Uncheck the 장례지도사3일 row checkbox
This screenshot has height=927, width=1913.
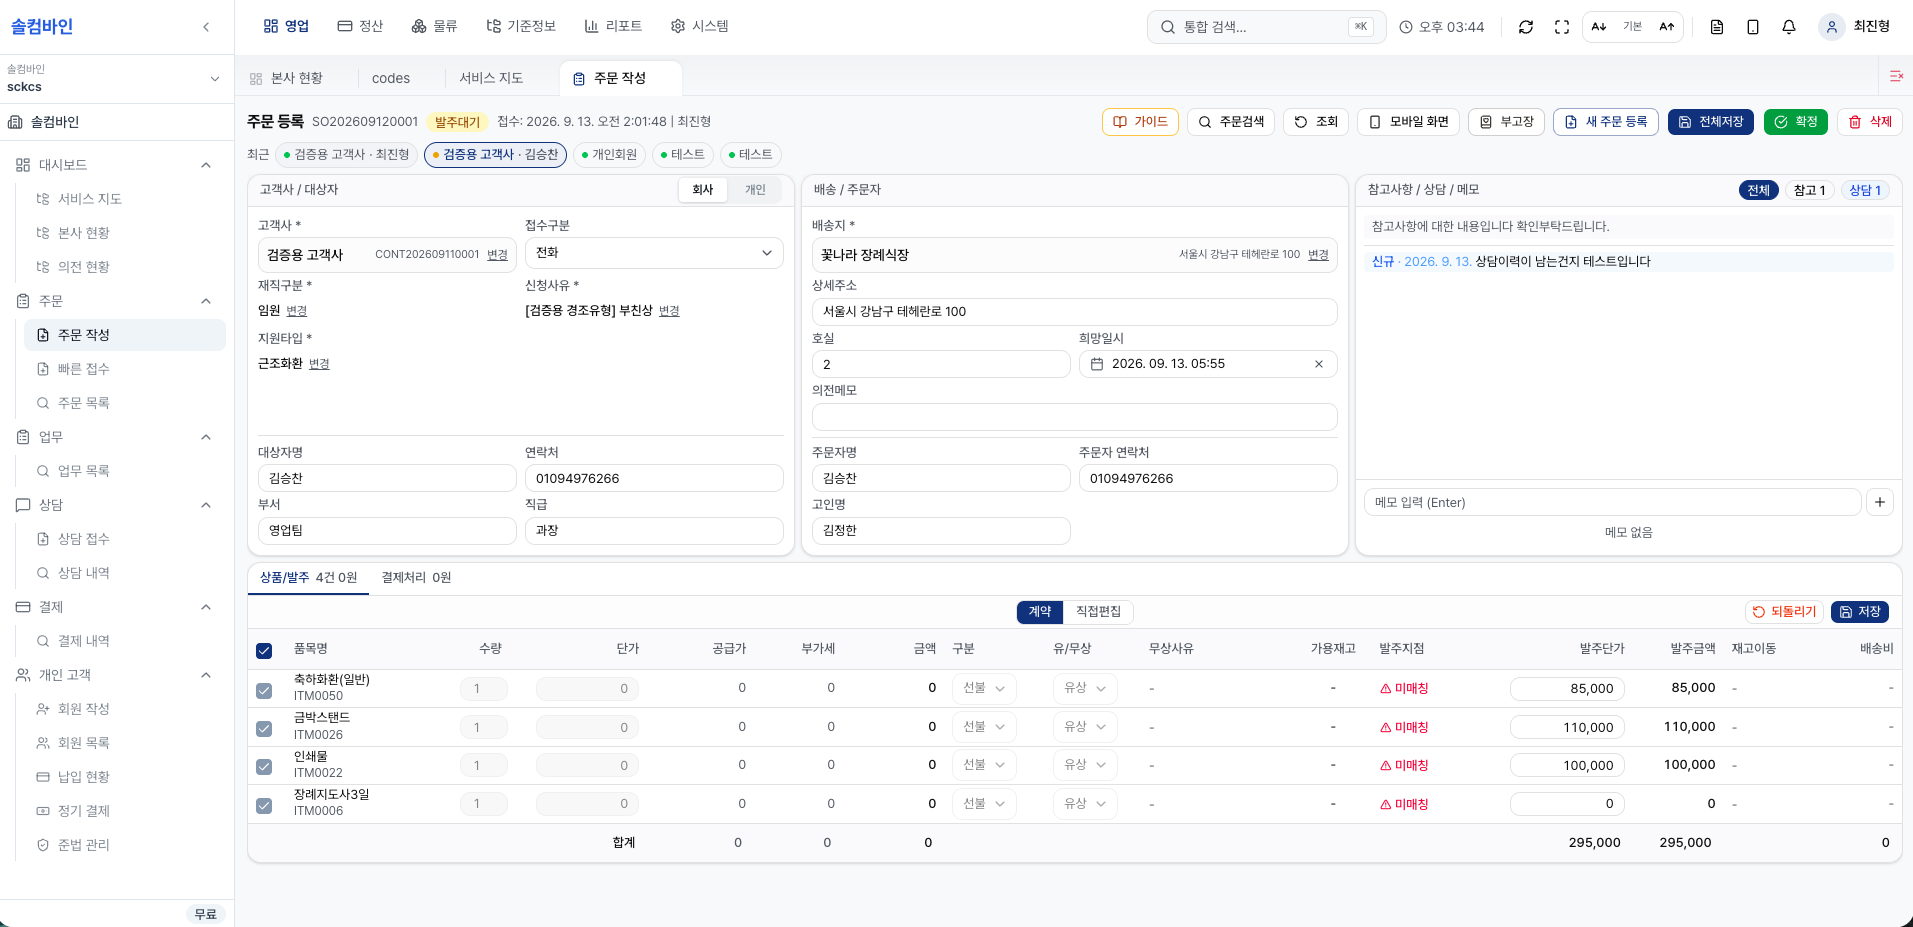click(264, 805)
